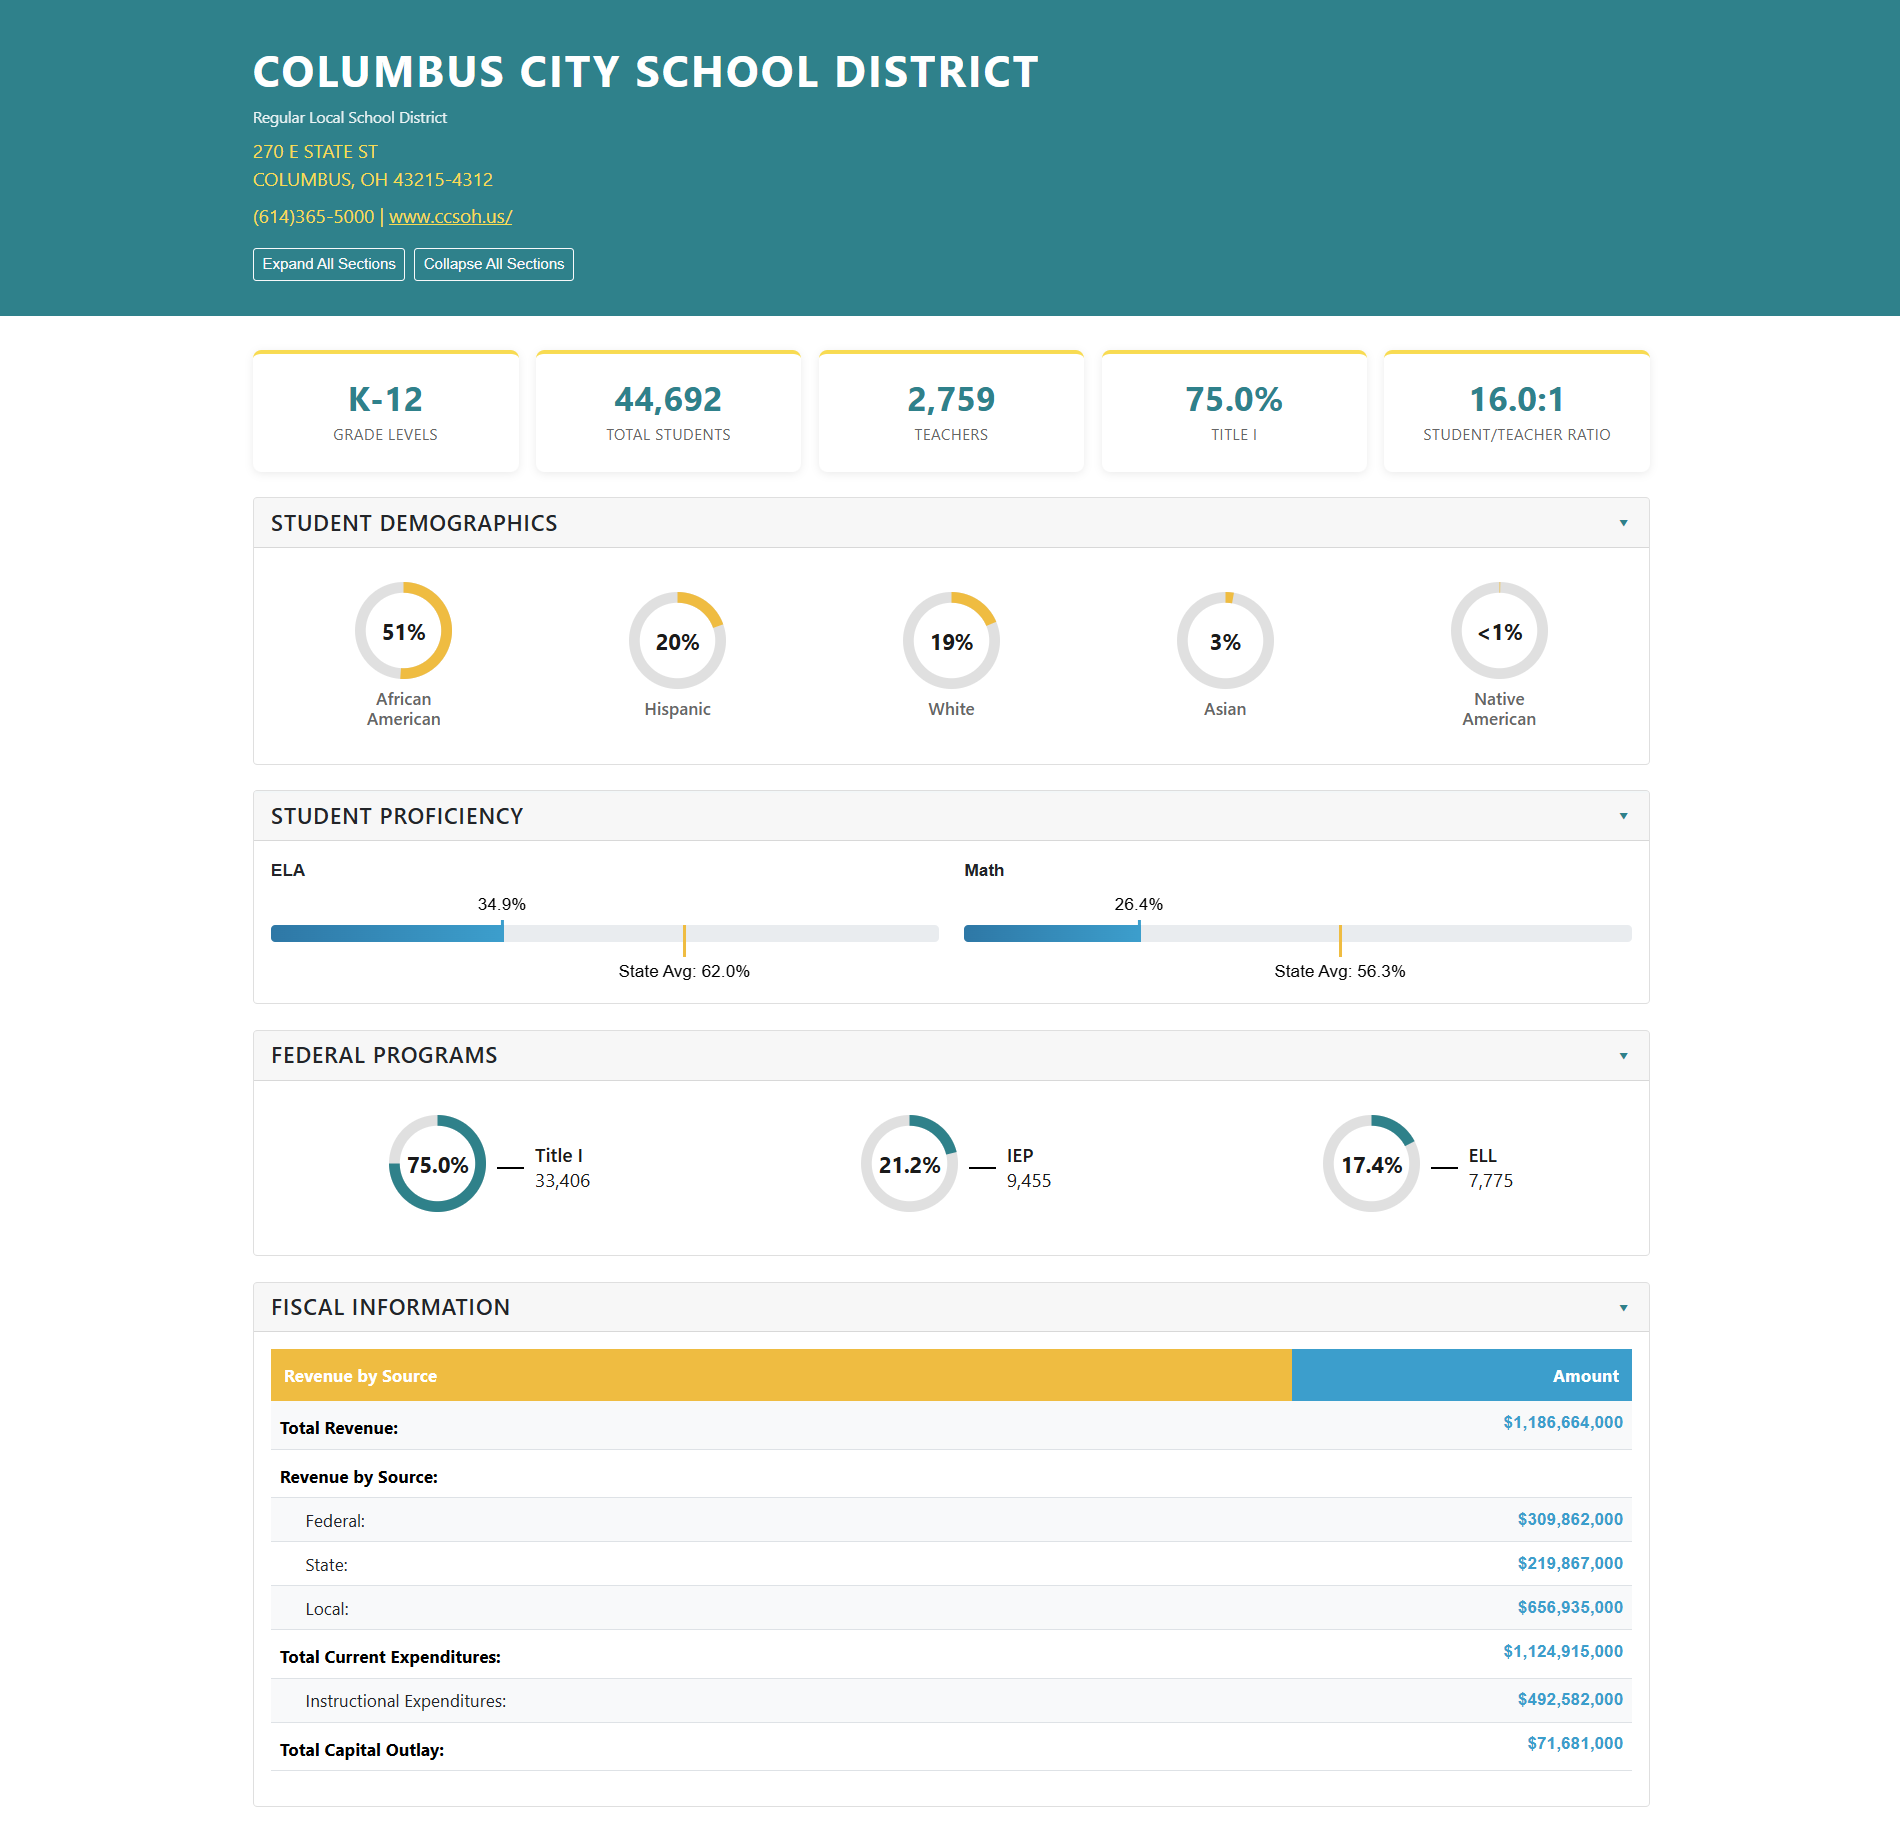1900x1828 pixels.
Task: Click the Federal Programs header title
Action: pyautogui.click(x=384, y=1055)
